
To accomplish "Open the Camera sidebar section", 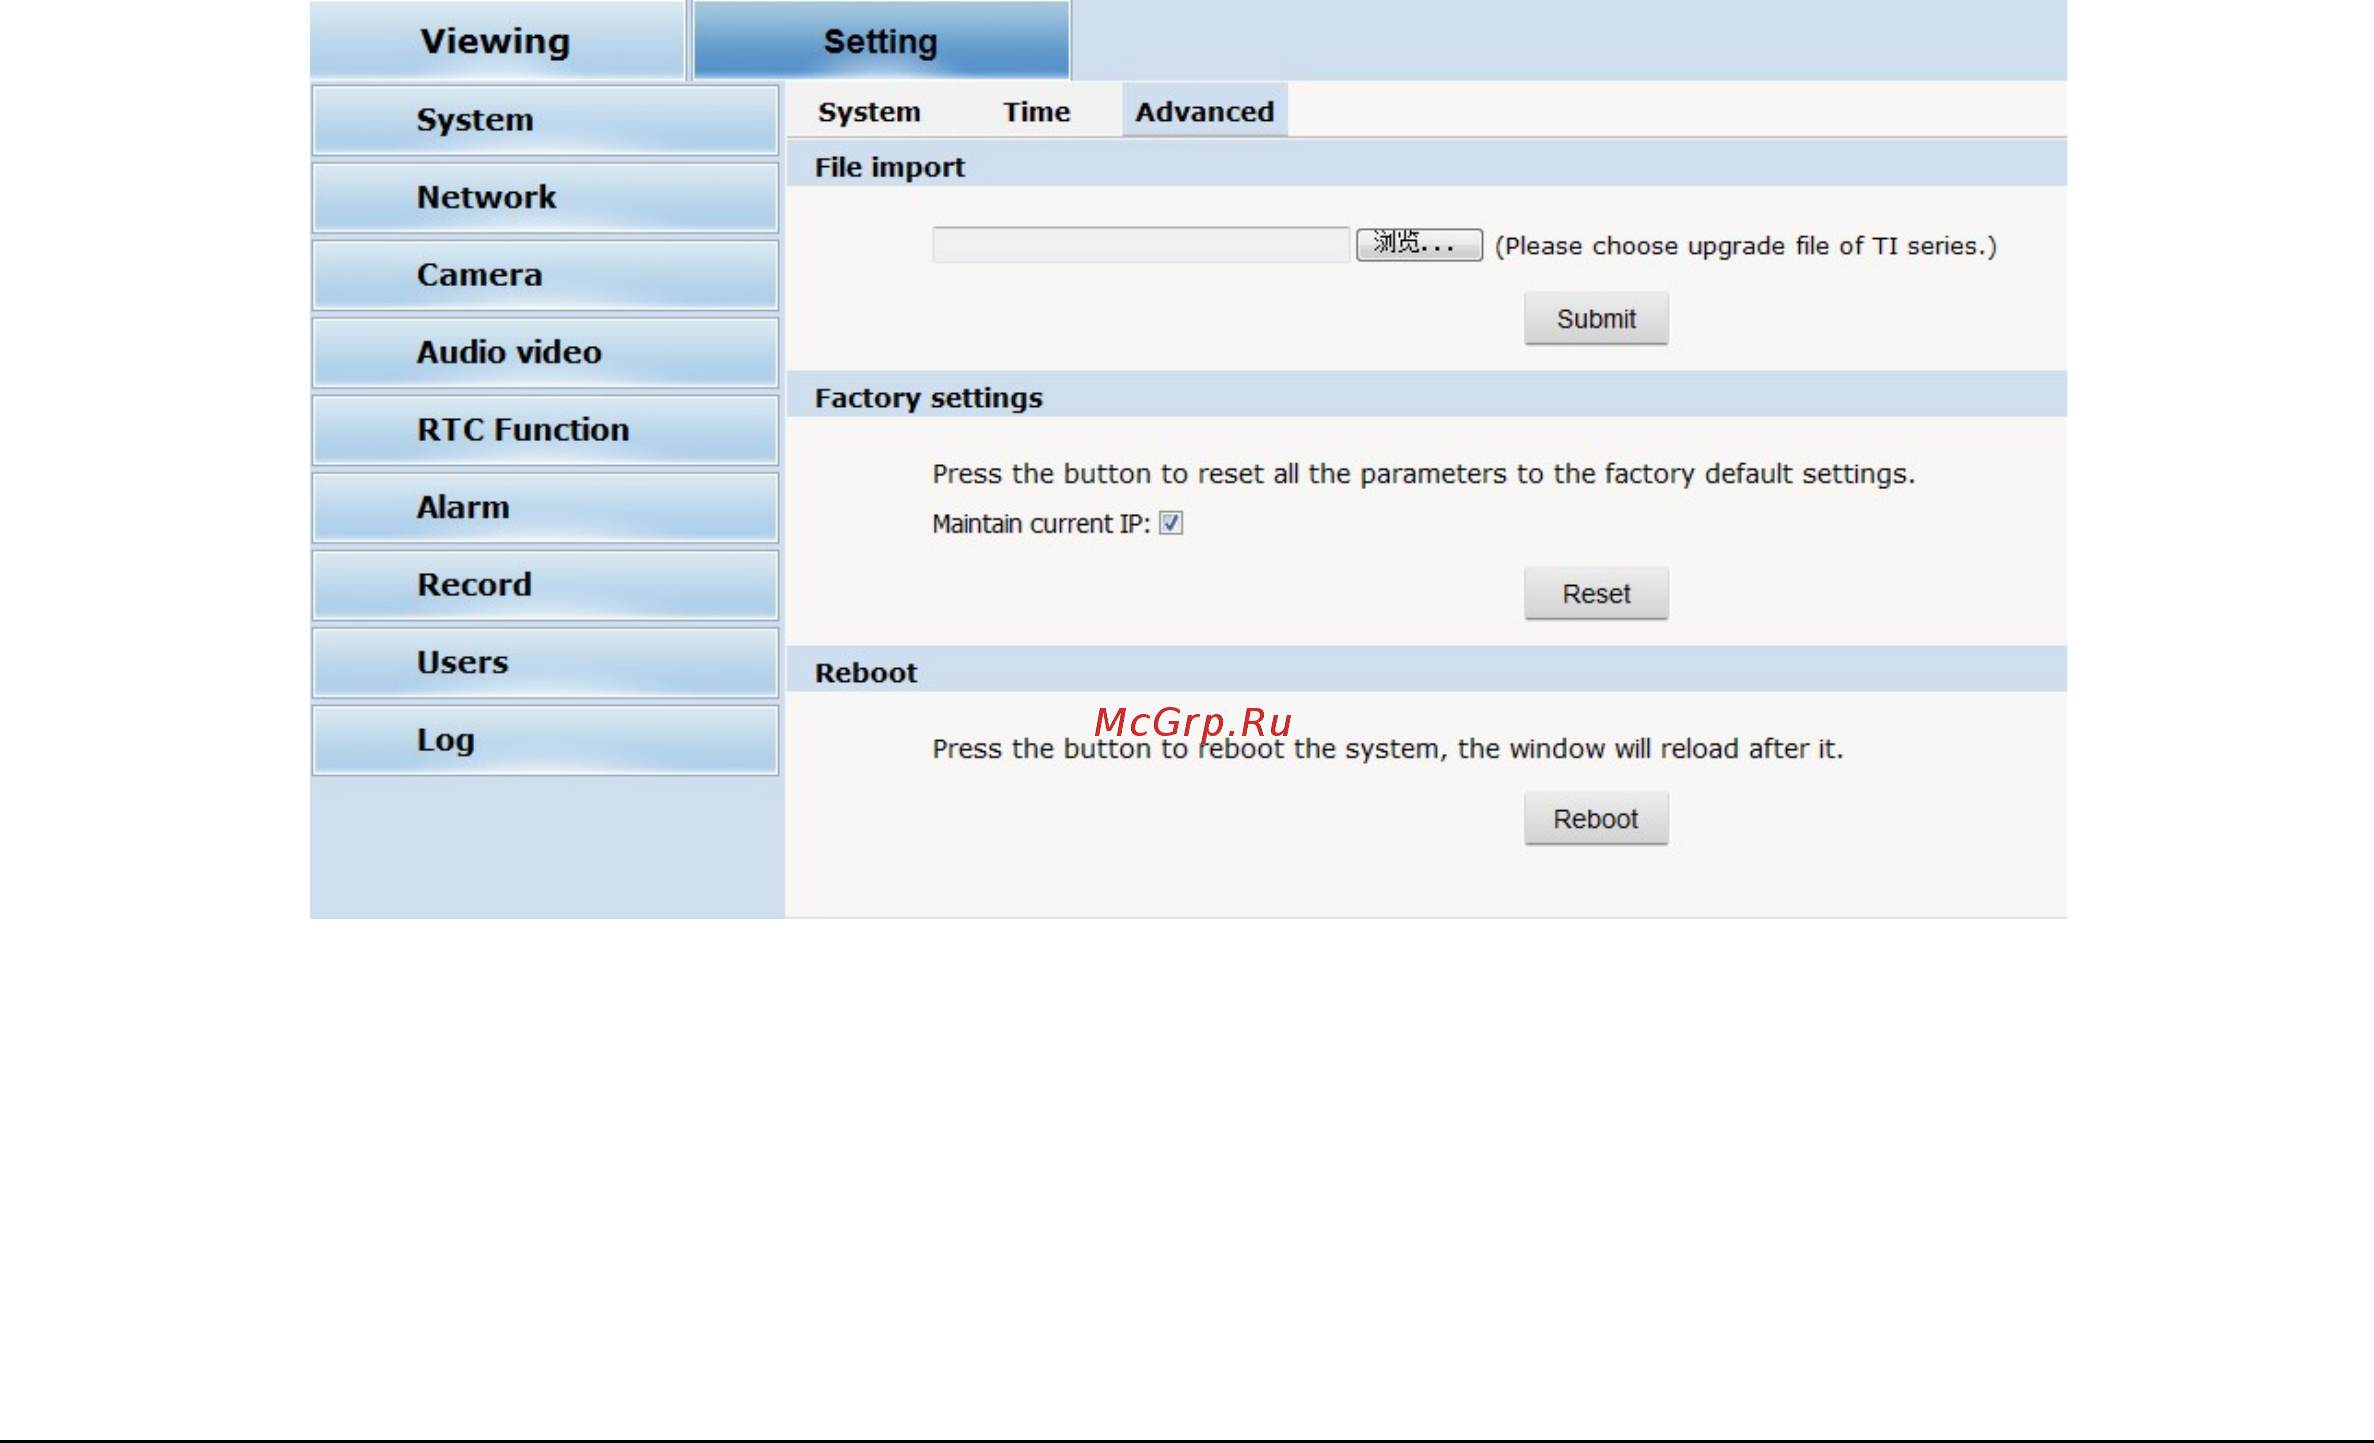I will click(545, 275).
